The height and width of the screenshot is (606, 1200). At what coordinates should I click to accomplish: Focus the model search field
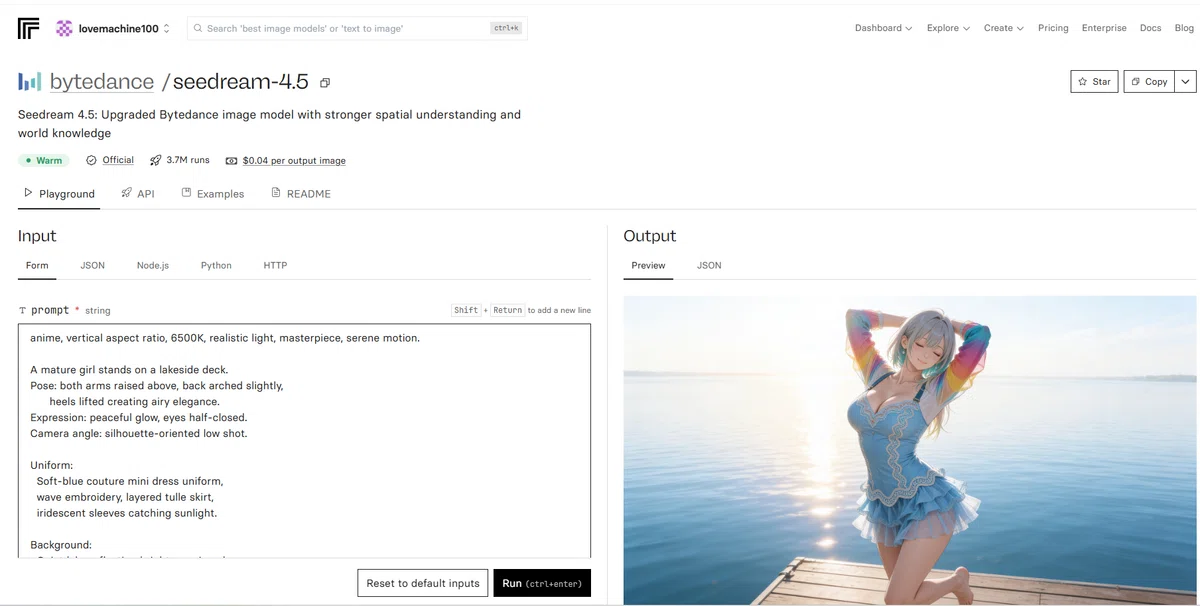(357, 28)
